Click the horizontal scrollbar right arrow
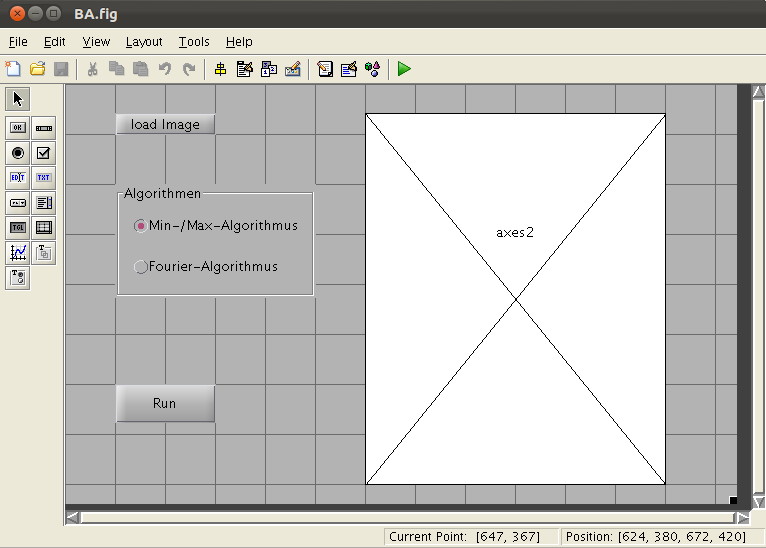The image size is (766, 548). click(x=741, y=518)
